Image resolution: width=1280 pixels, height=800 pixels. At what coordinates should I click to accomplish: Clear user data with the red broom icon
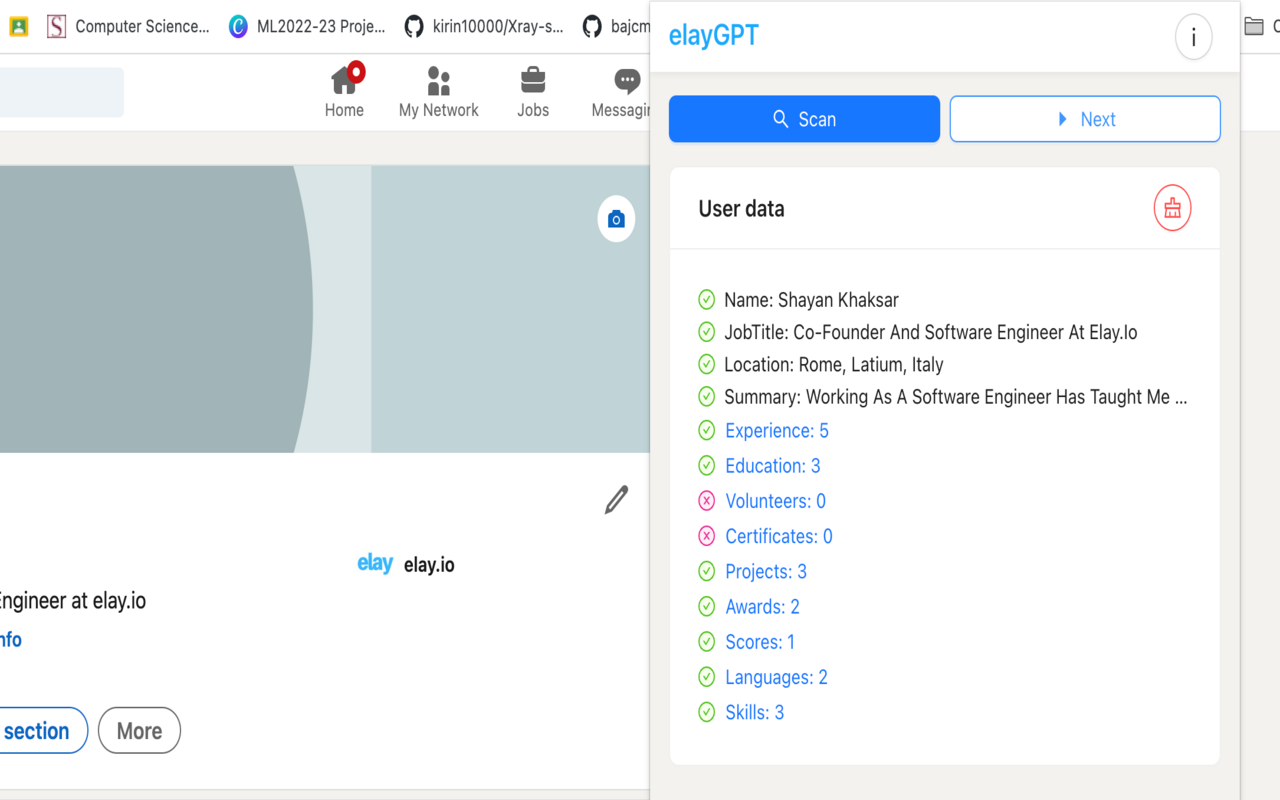pos(1172,208)
